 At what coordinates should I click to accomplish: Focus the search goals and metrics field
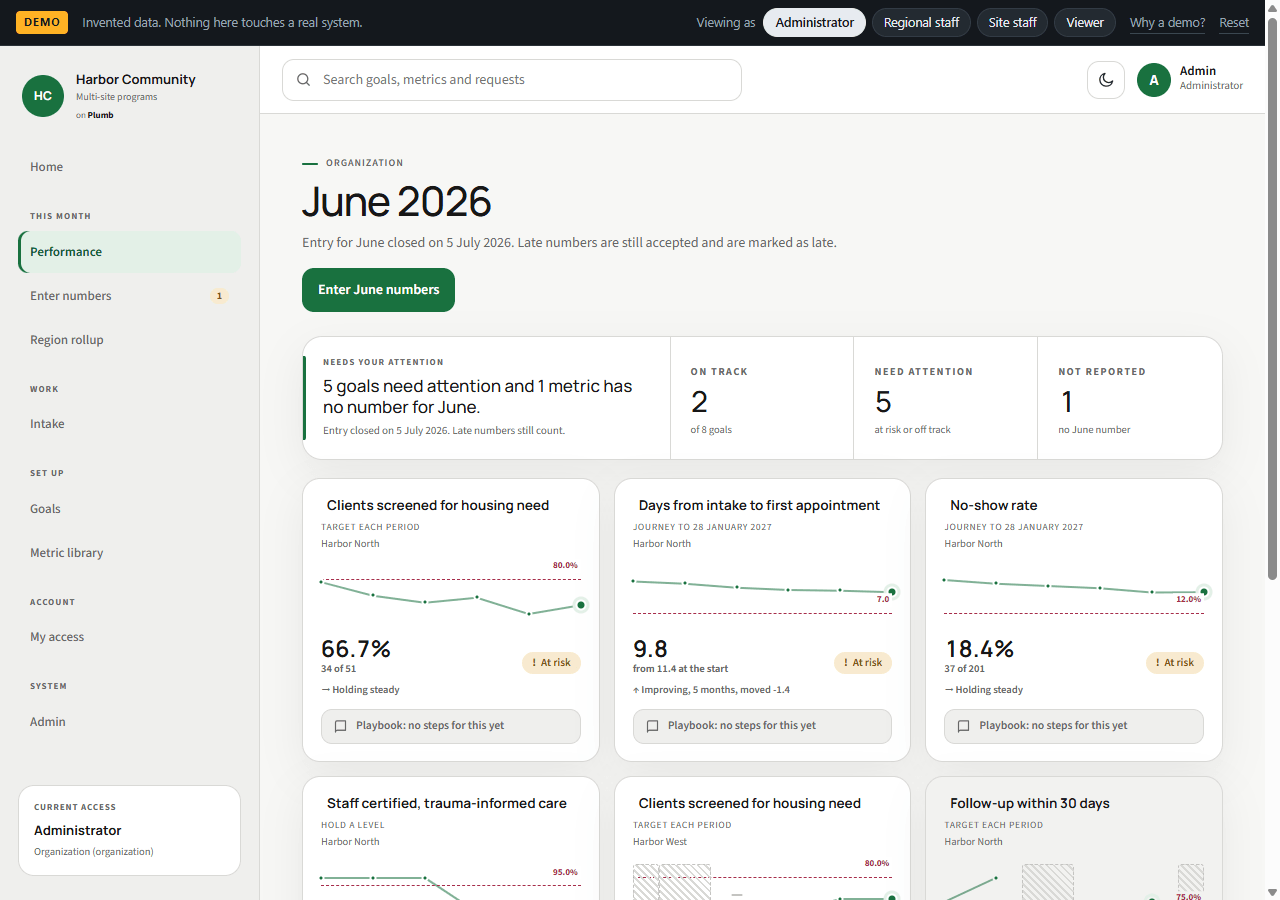(x=512, y=80)
